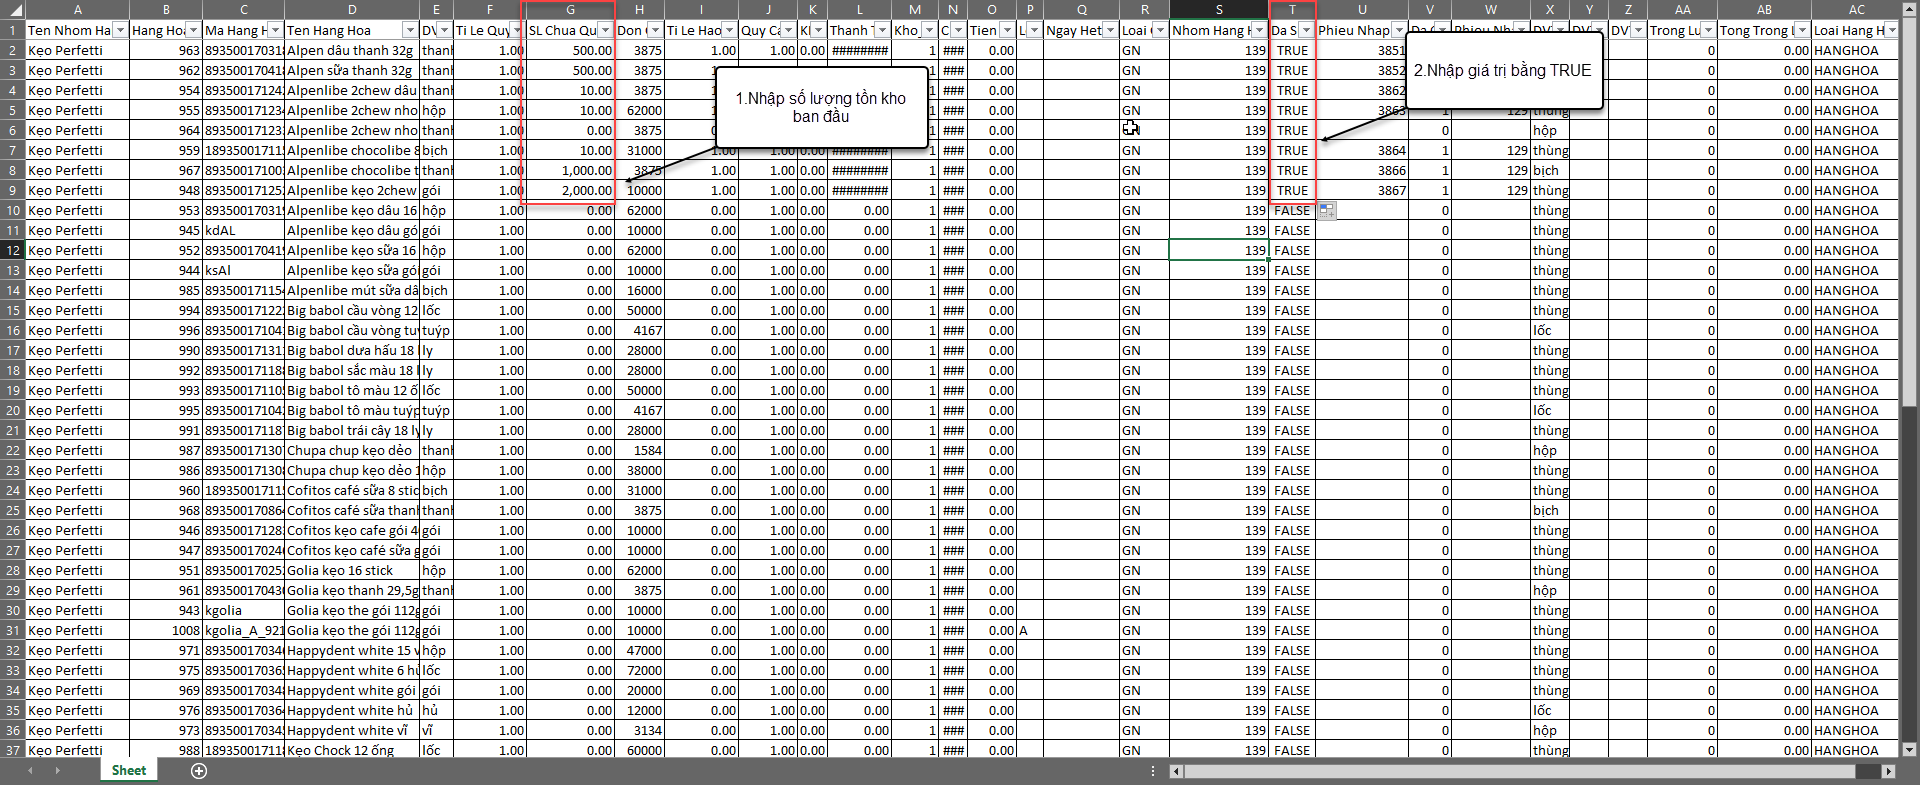Click the callout reading '2.Nhập giá trị bằng TRUE'

pos(1502,71)
